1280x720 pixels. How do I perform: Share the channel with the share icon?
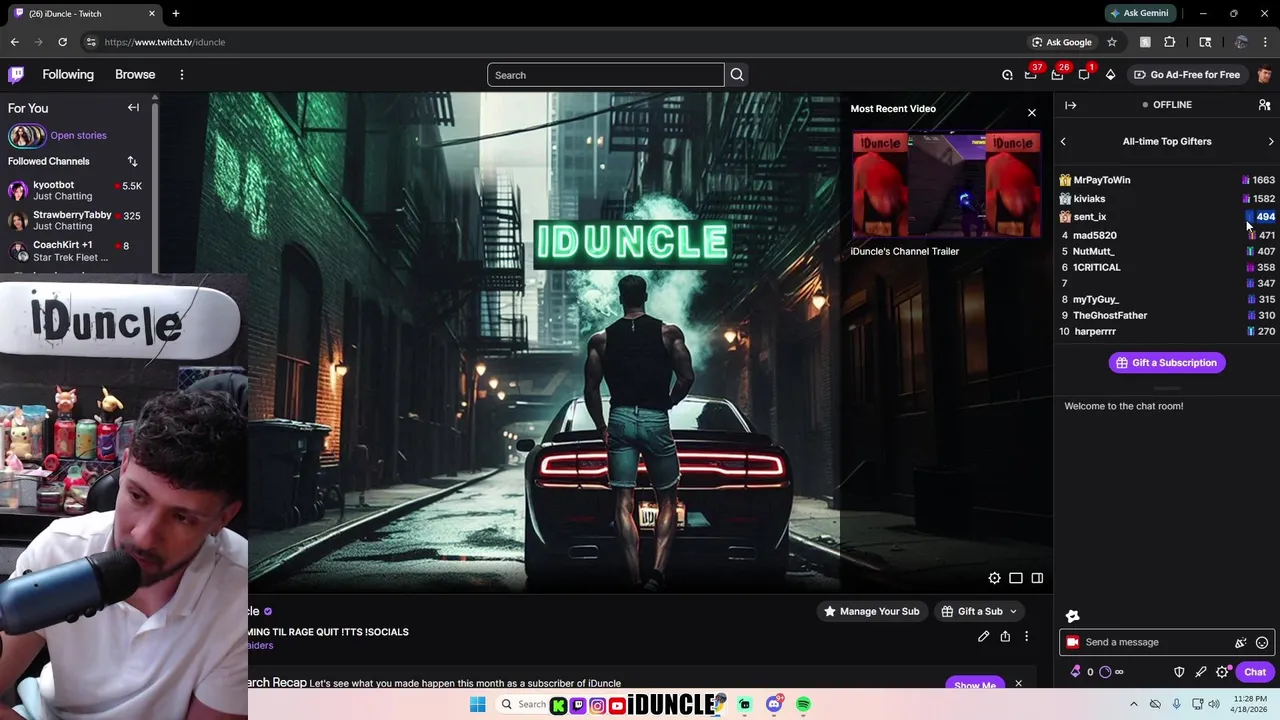tap(1005, 636)
